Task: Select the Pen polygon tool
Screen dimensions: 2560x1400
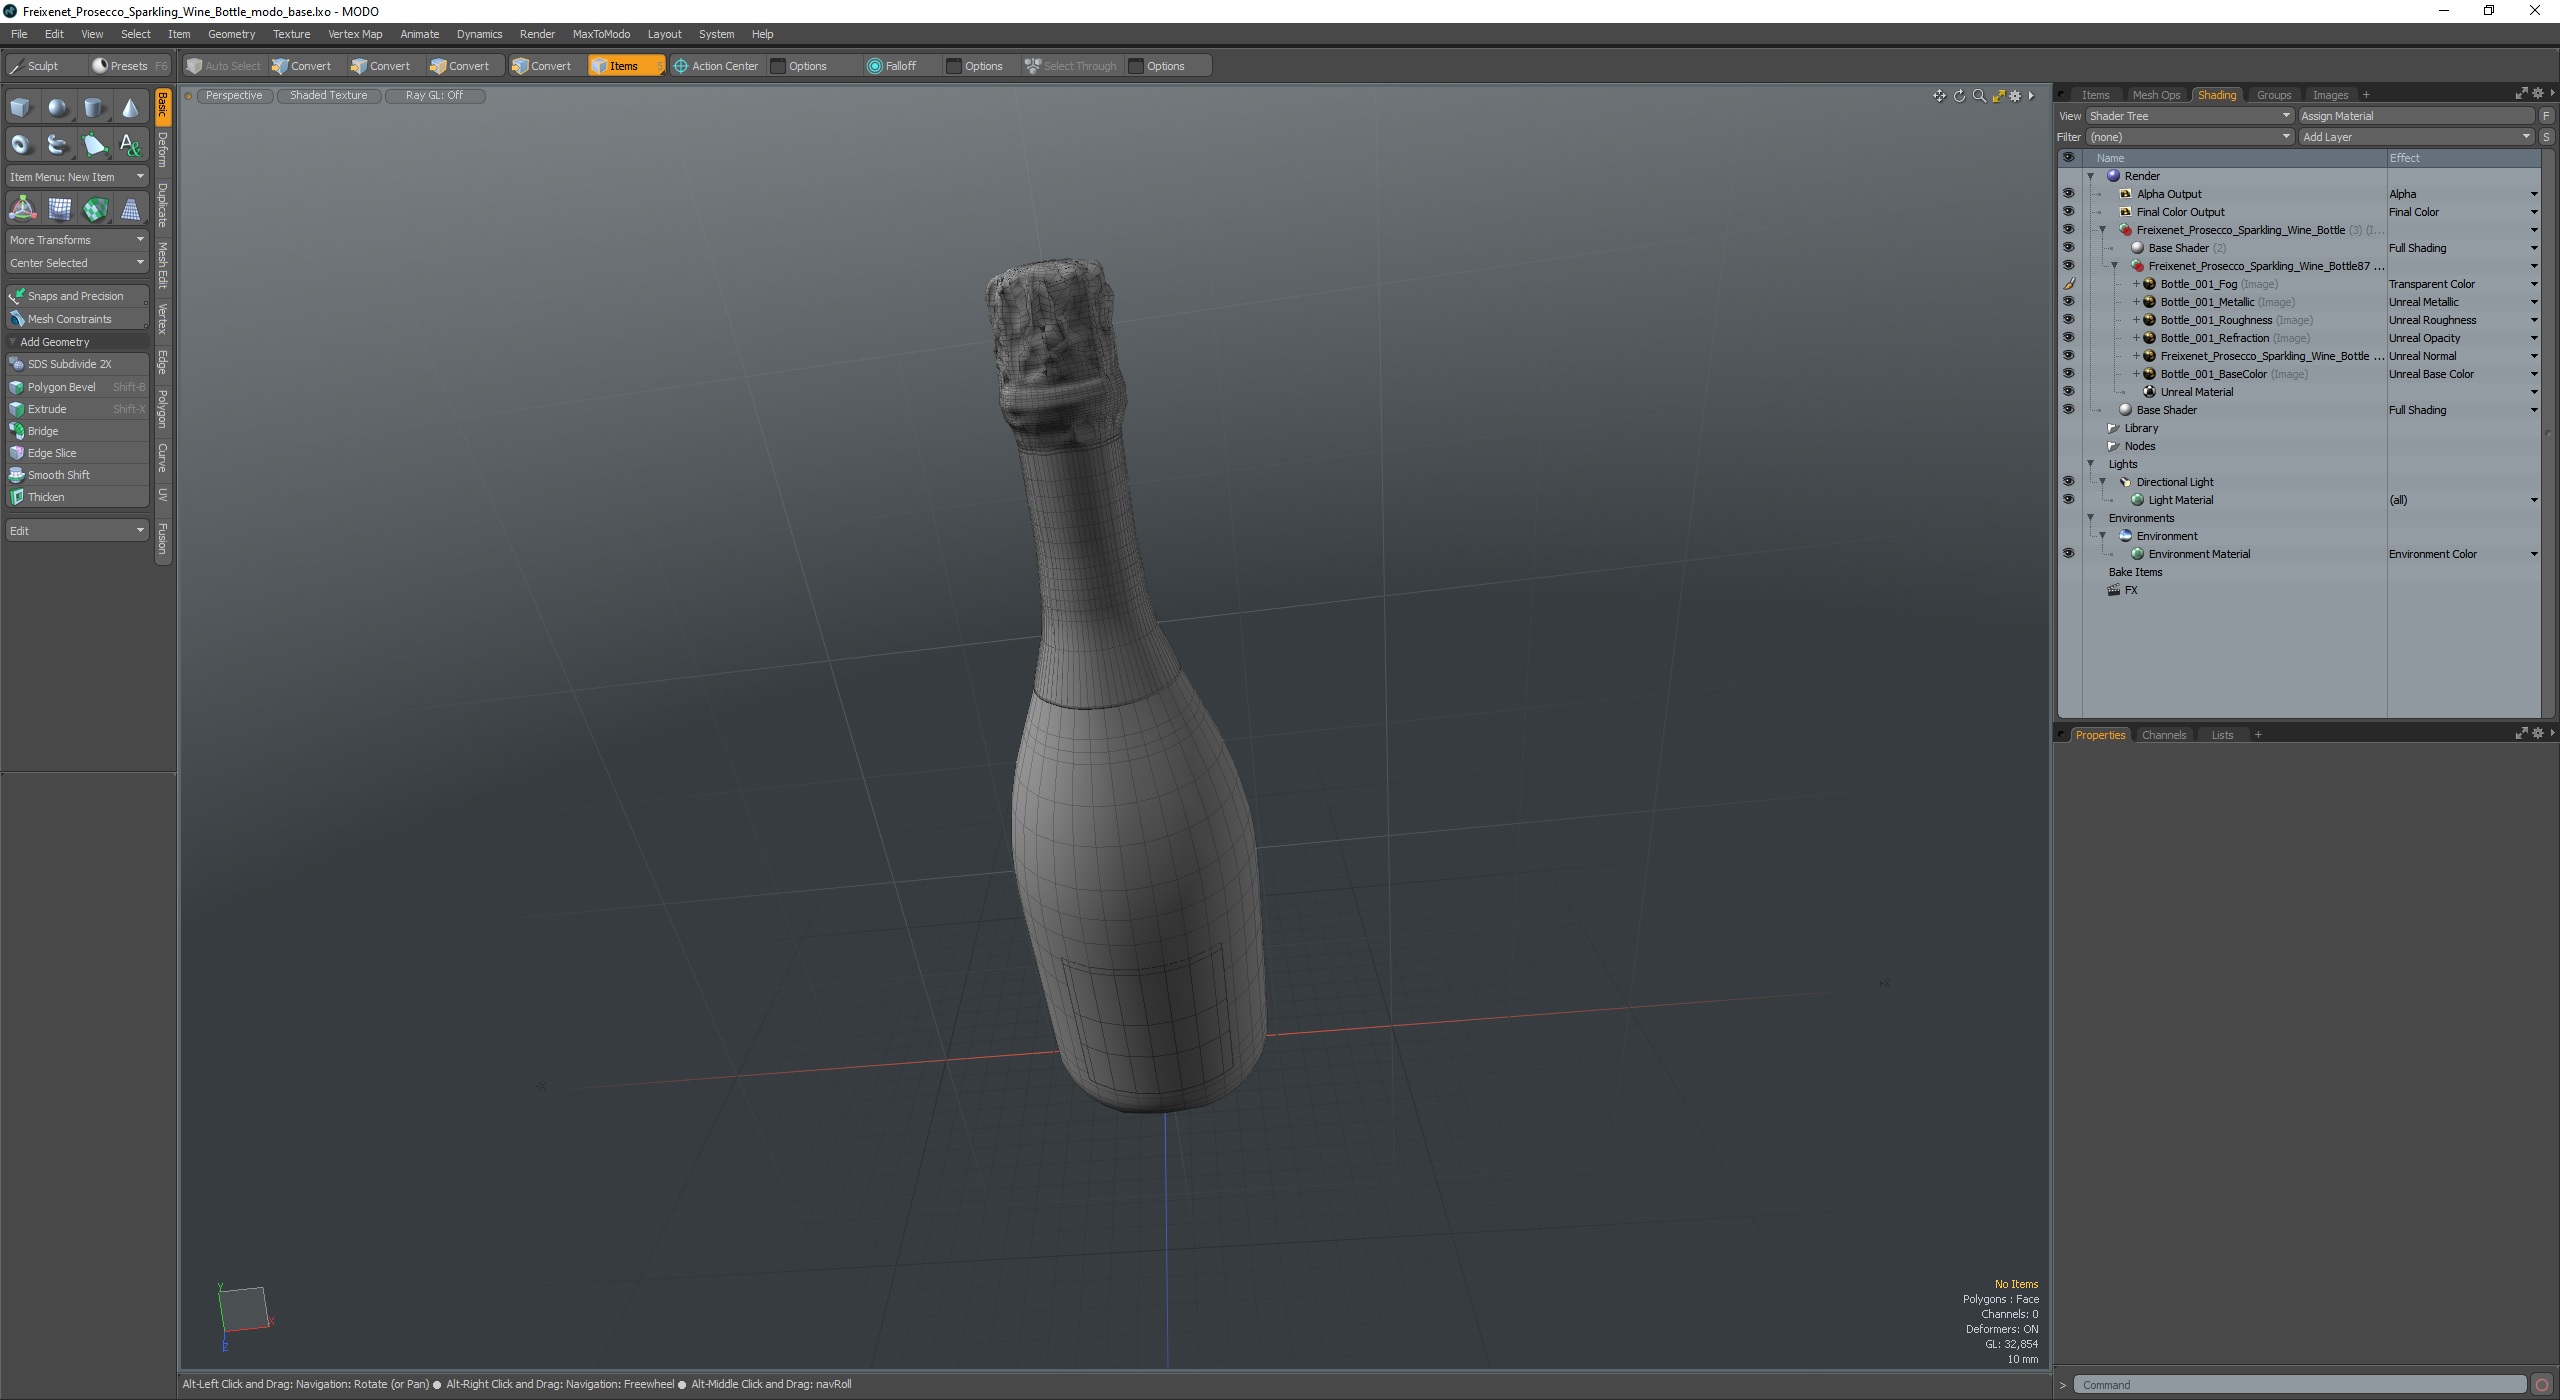Action: (x=94, y=145)
